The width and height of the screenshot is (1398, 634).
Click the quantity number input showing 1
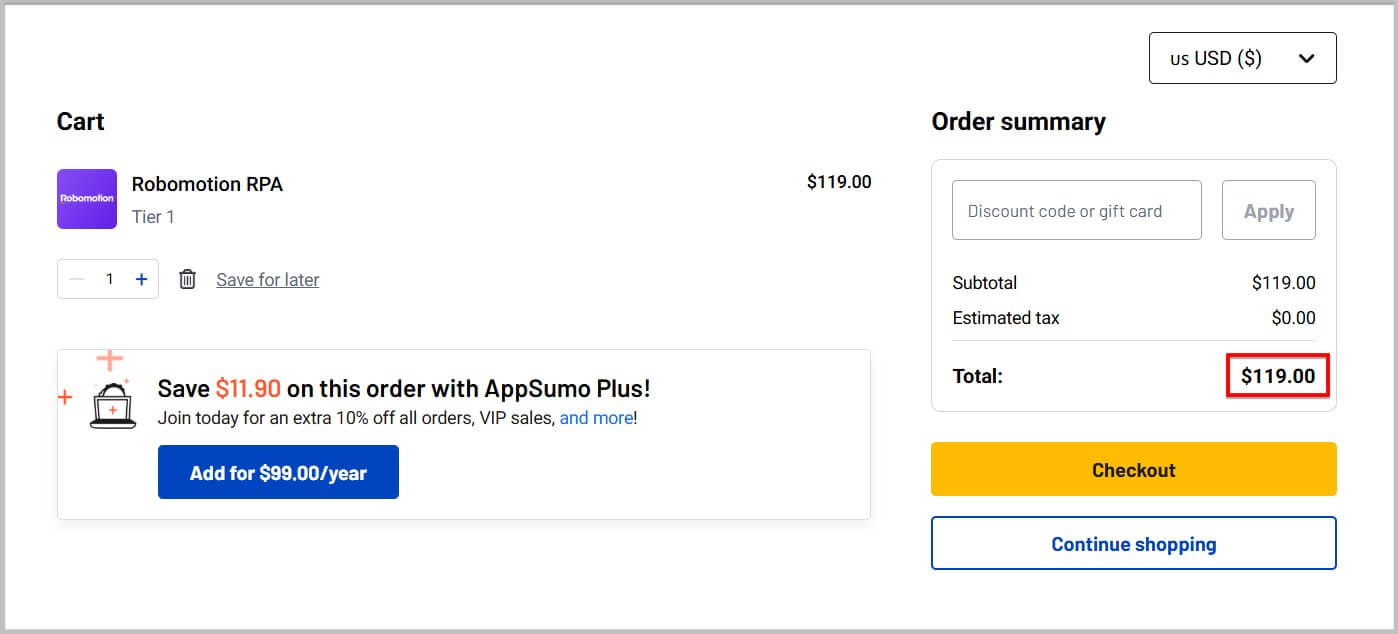click(108, 279)
